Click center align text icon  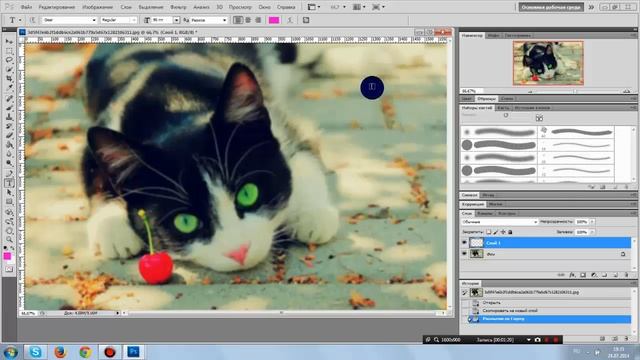click(248, 20)
